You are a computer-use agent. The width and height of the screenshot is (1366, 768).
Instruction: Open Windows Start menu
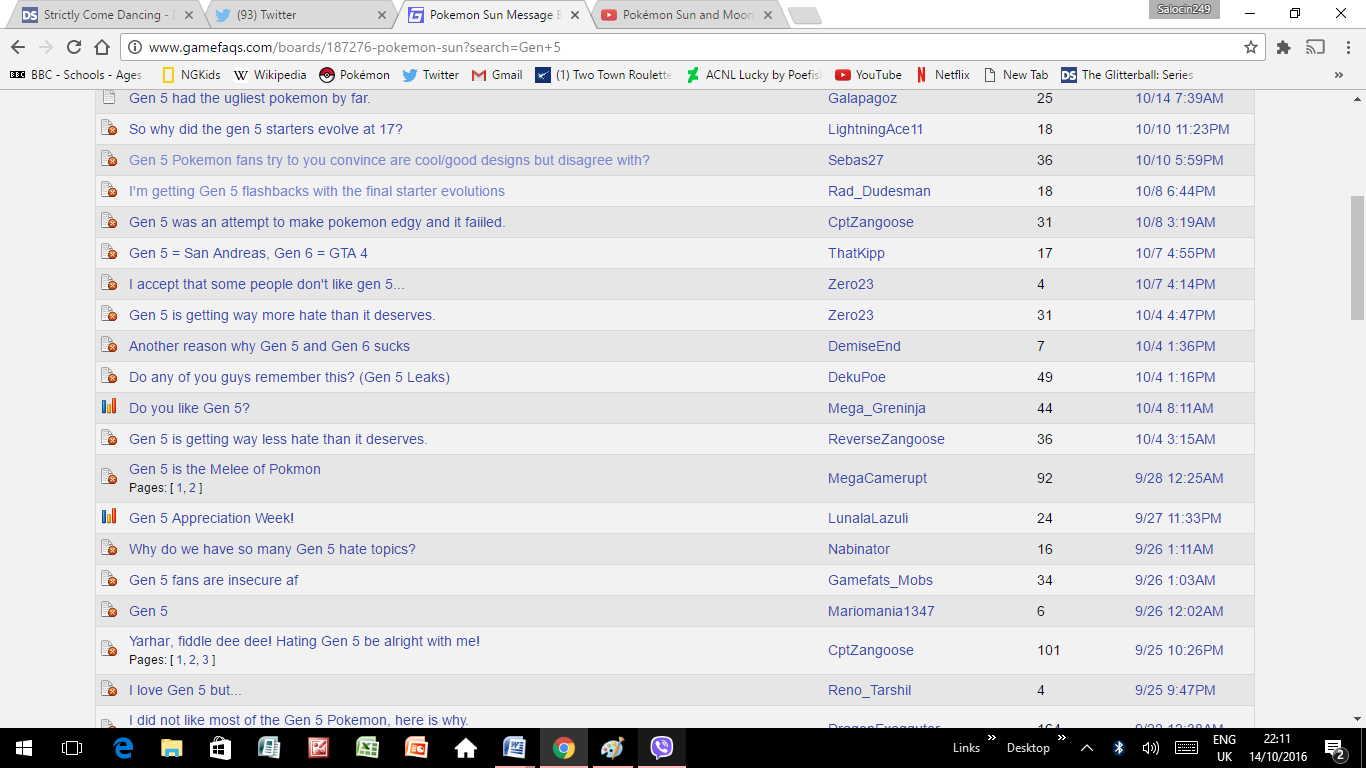pos(24,748)
